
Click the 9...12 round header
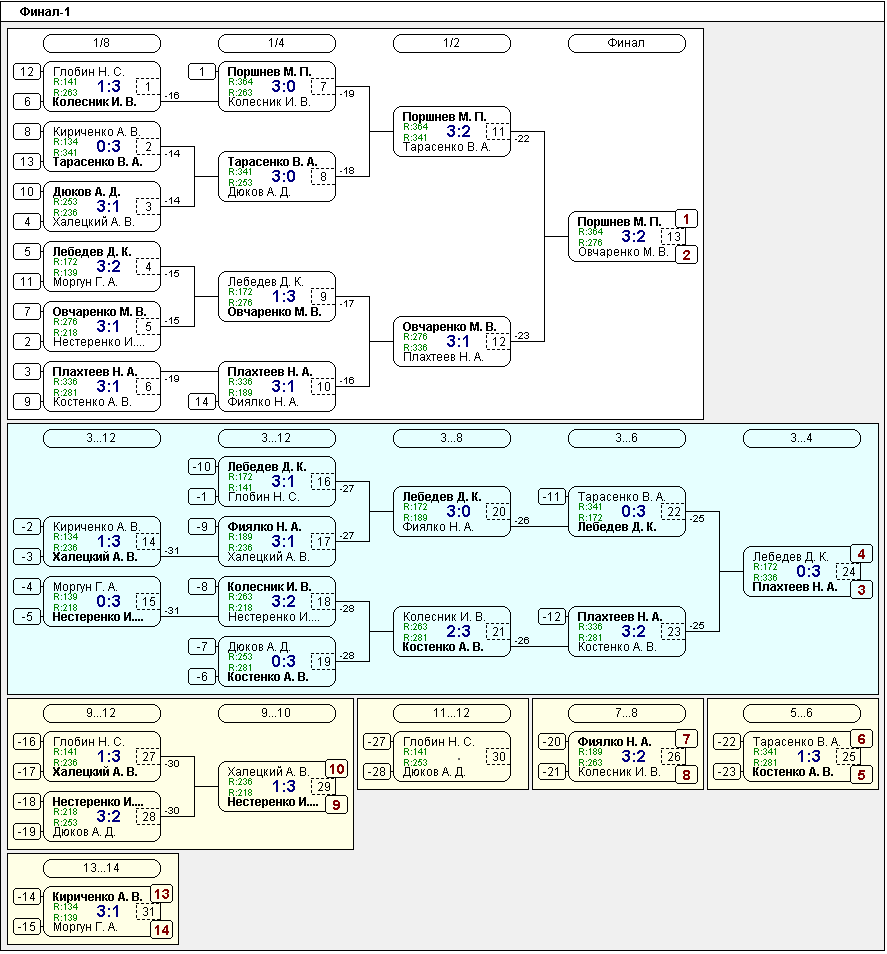tap(102, 713)
